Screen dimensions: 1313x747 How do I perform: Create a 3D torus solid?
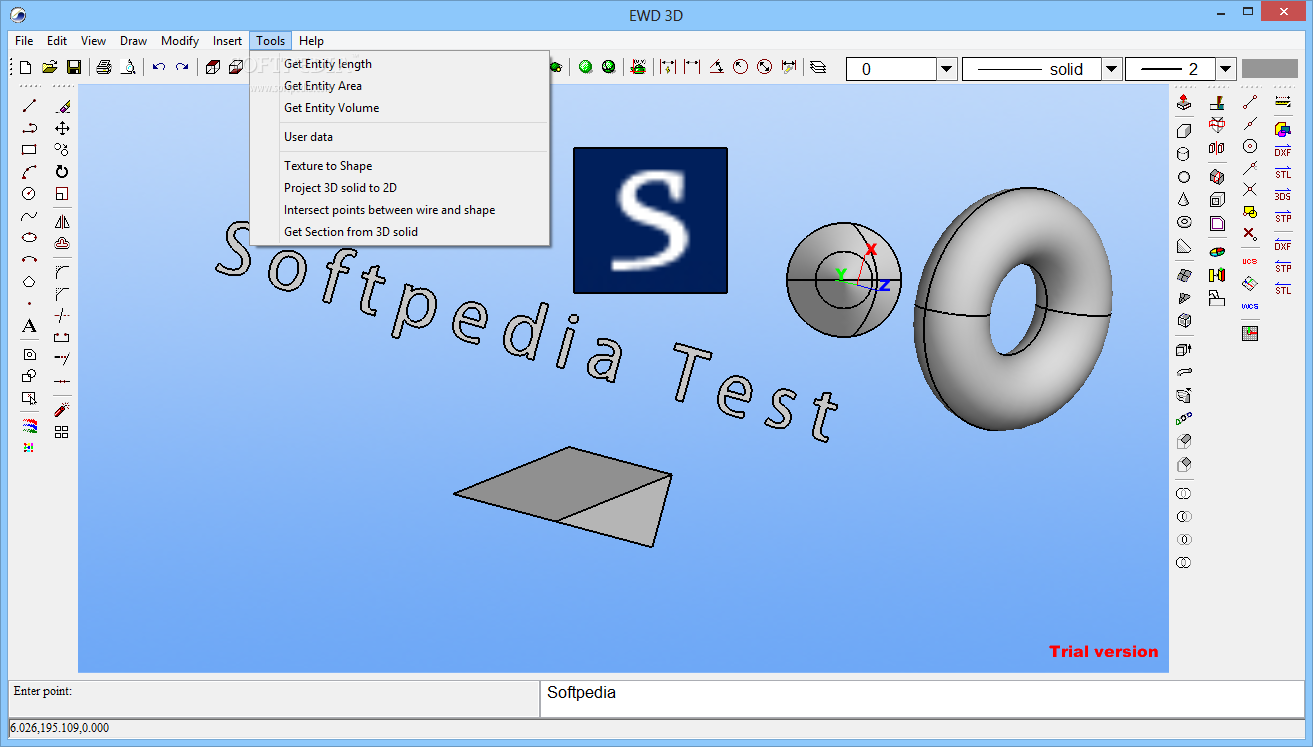click(x=1184, y=223)
